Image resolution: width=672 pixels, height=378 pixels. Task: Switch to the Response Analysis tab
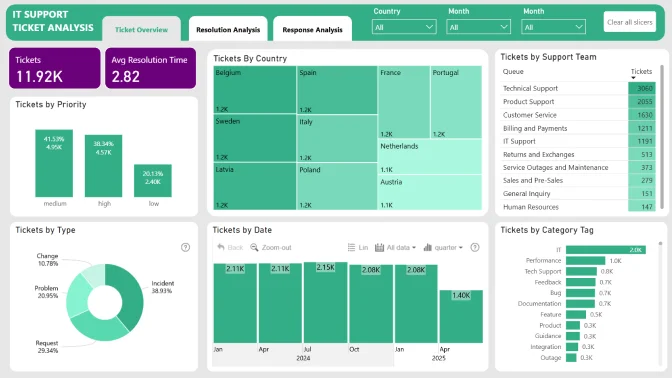312,29
